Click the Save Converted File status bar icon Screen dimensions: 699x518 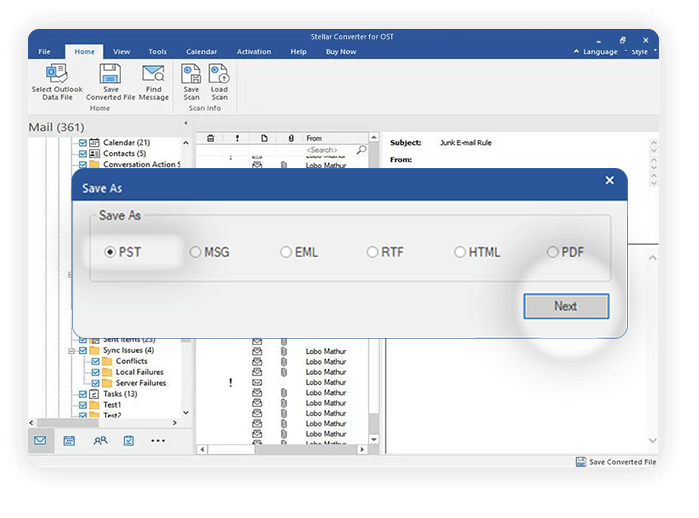pyautogui.click(x=581, y=462)
